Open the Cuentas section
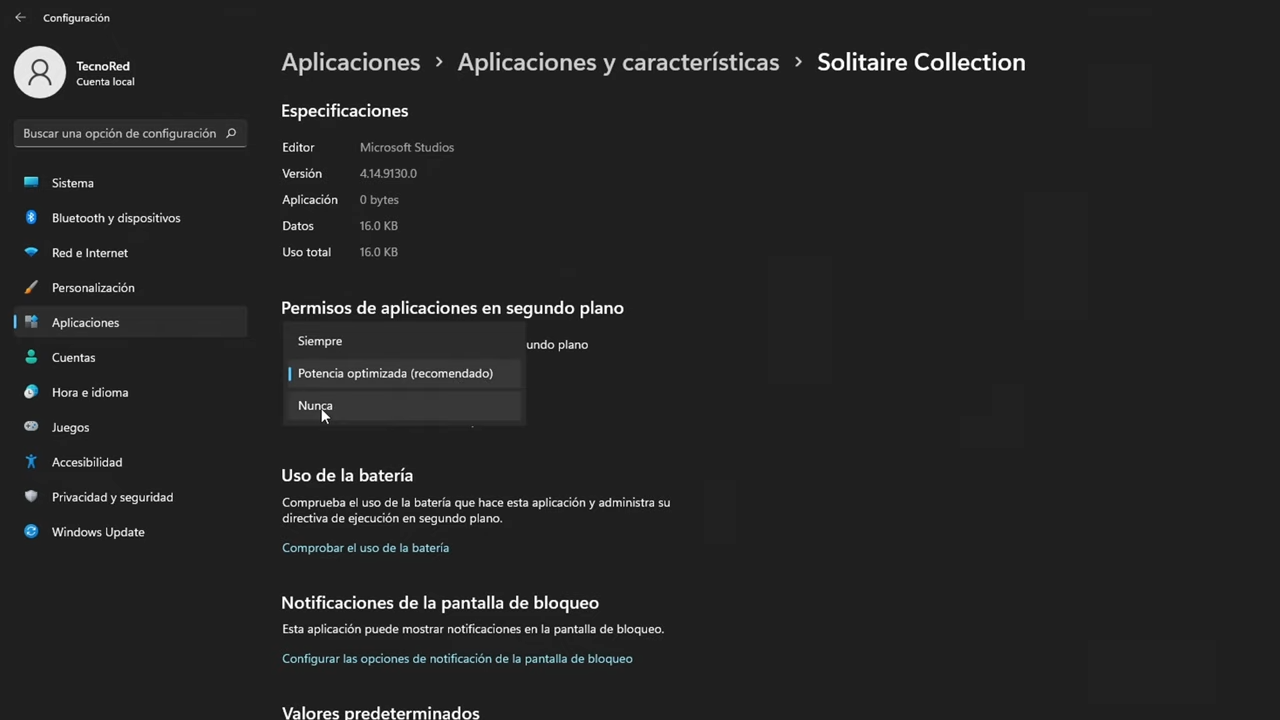The image size is (1280, 720). coord(73,357)
